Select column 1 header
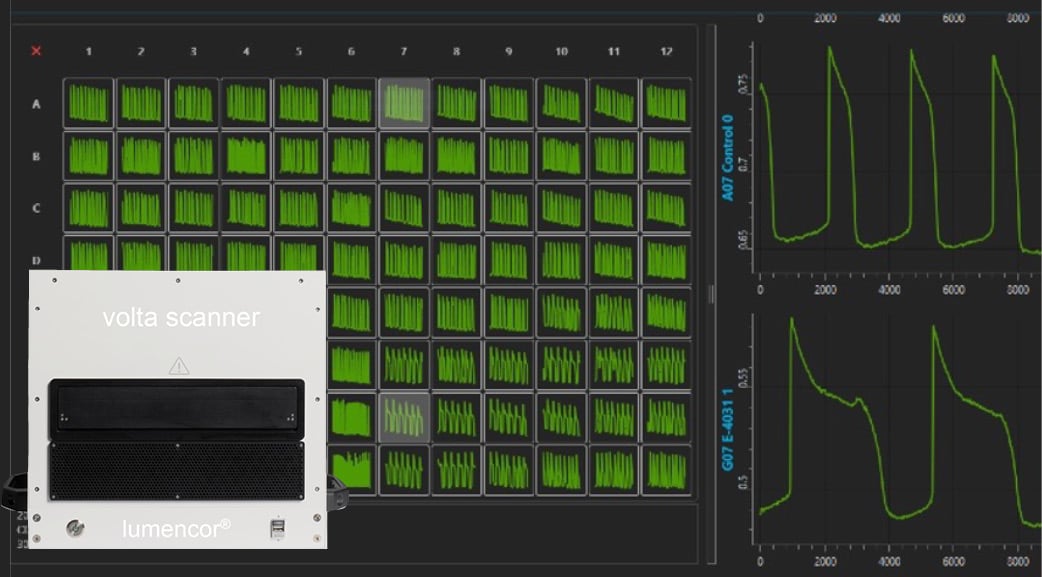The width and height of the screenshot is (1042, 577). coord(88,51)
